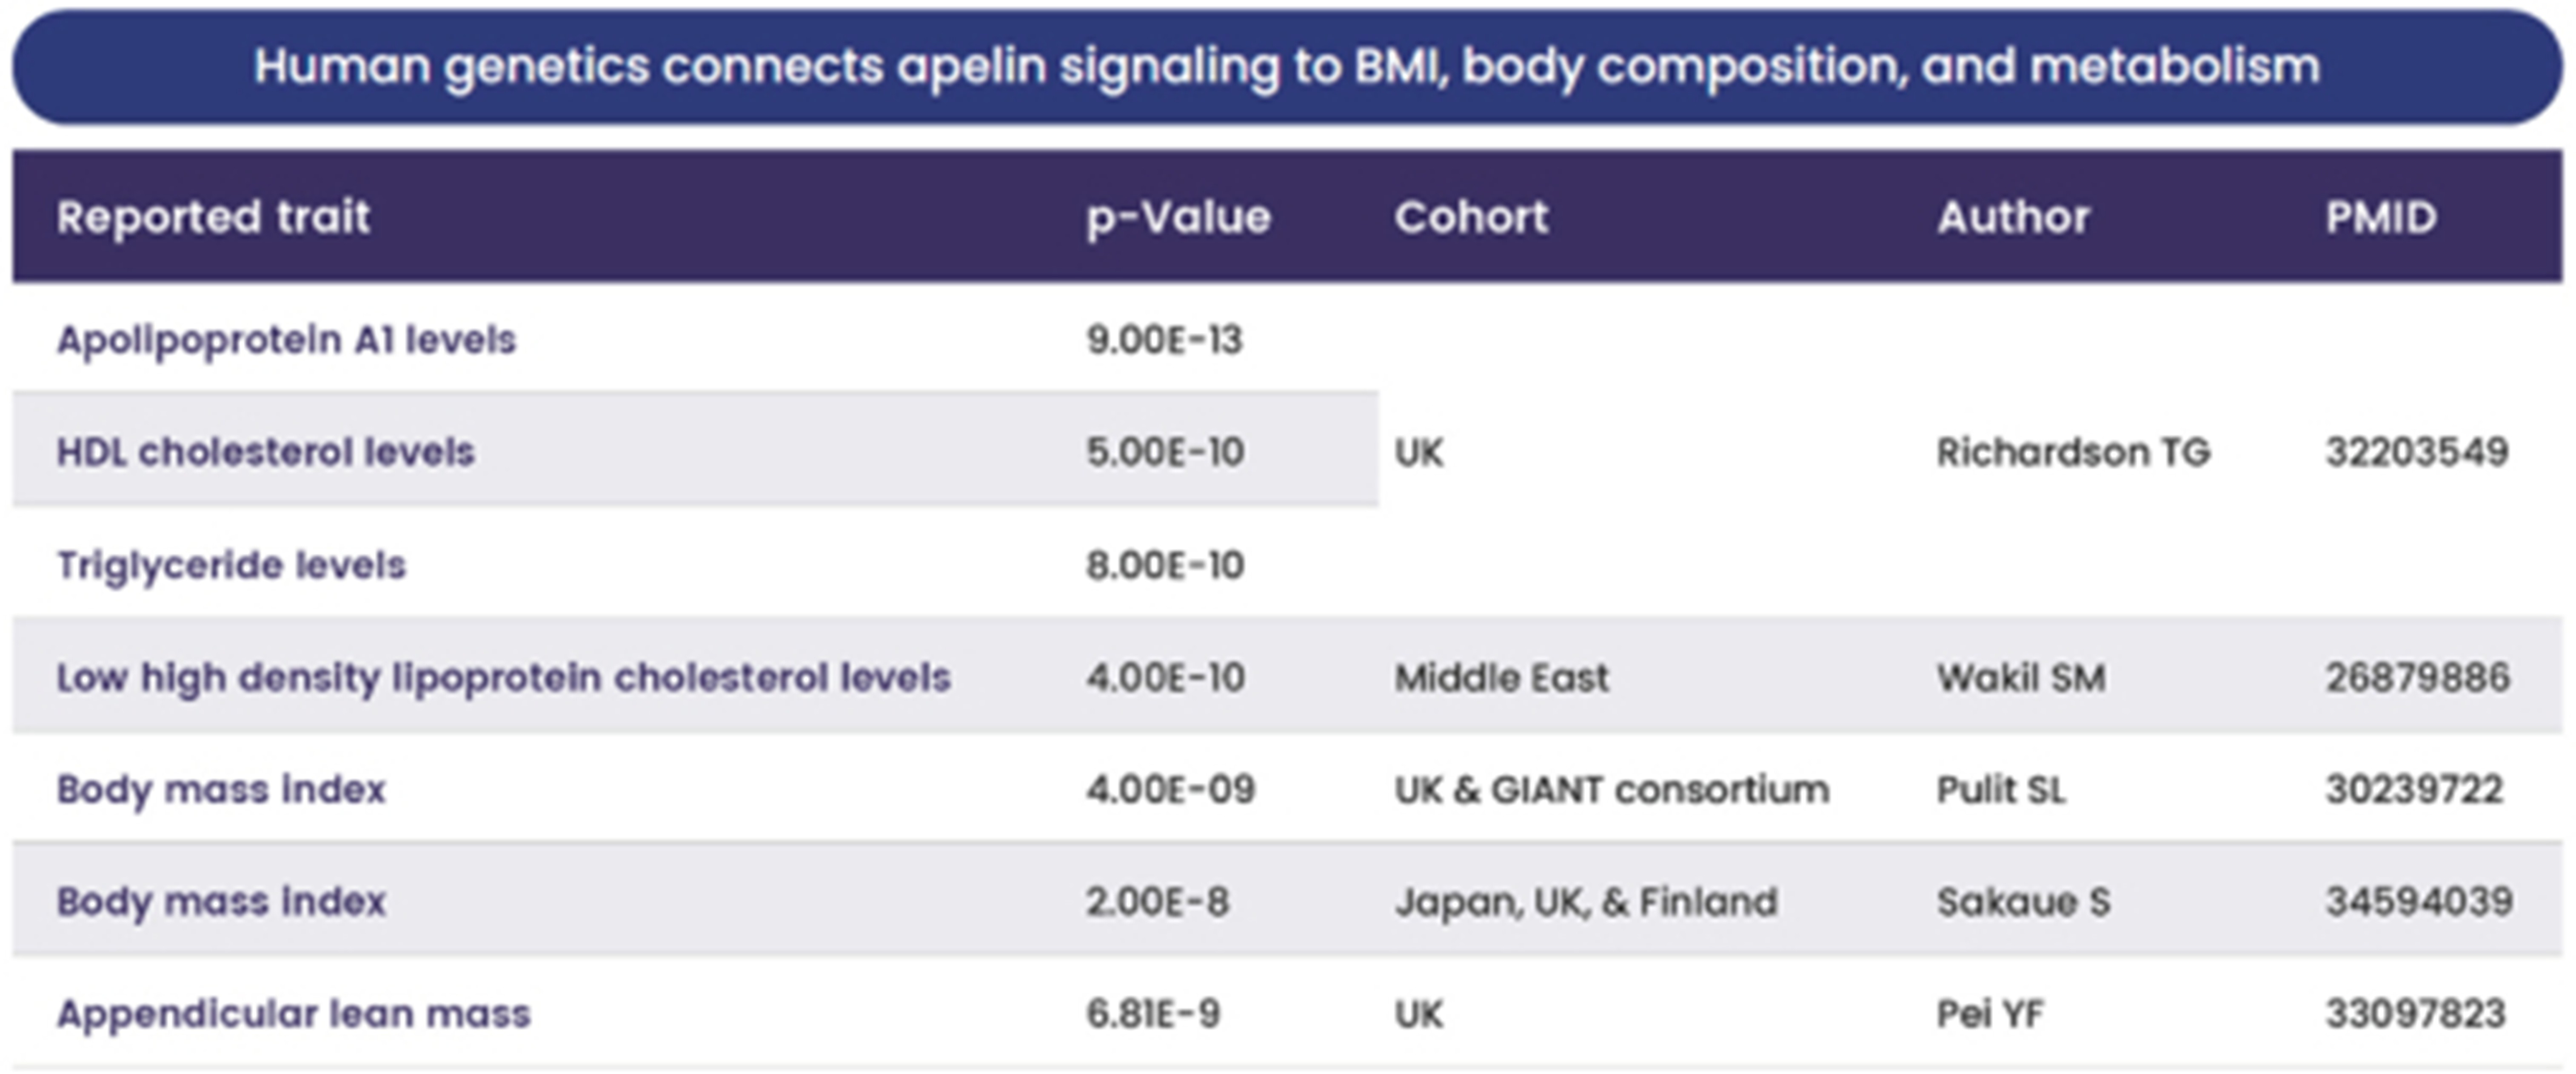The image size is (2576, 1074).
Task: Click the "UK & GIANT consortium" cohort cell
Action: point(1611,790)
